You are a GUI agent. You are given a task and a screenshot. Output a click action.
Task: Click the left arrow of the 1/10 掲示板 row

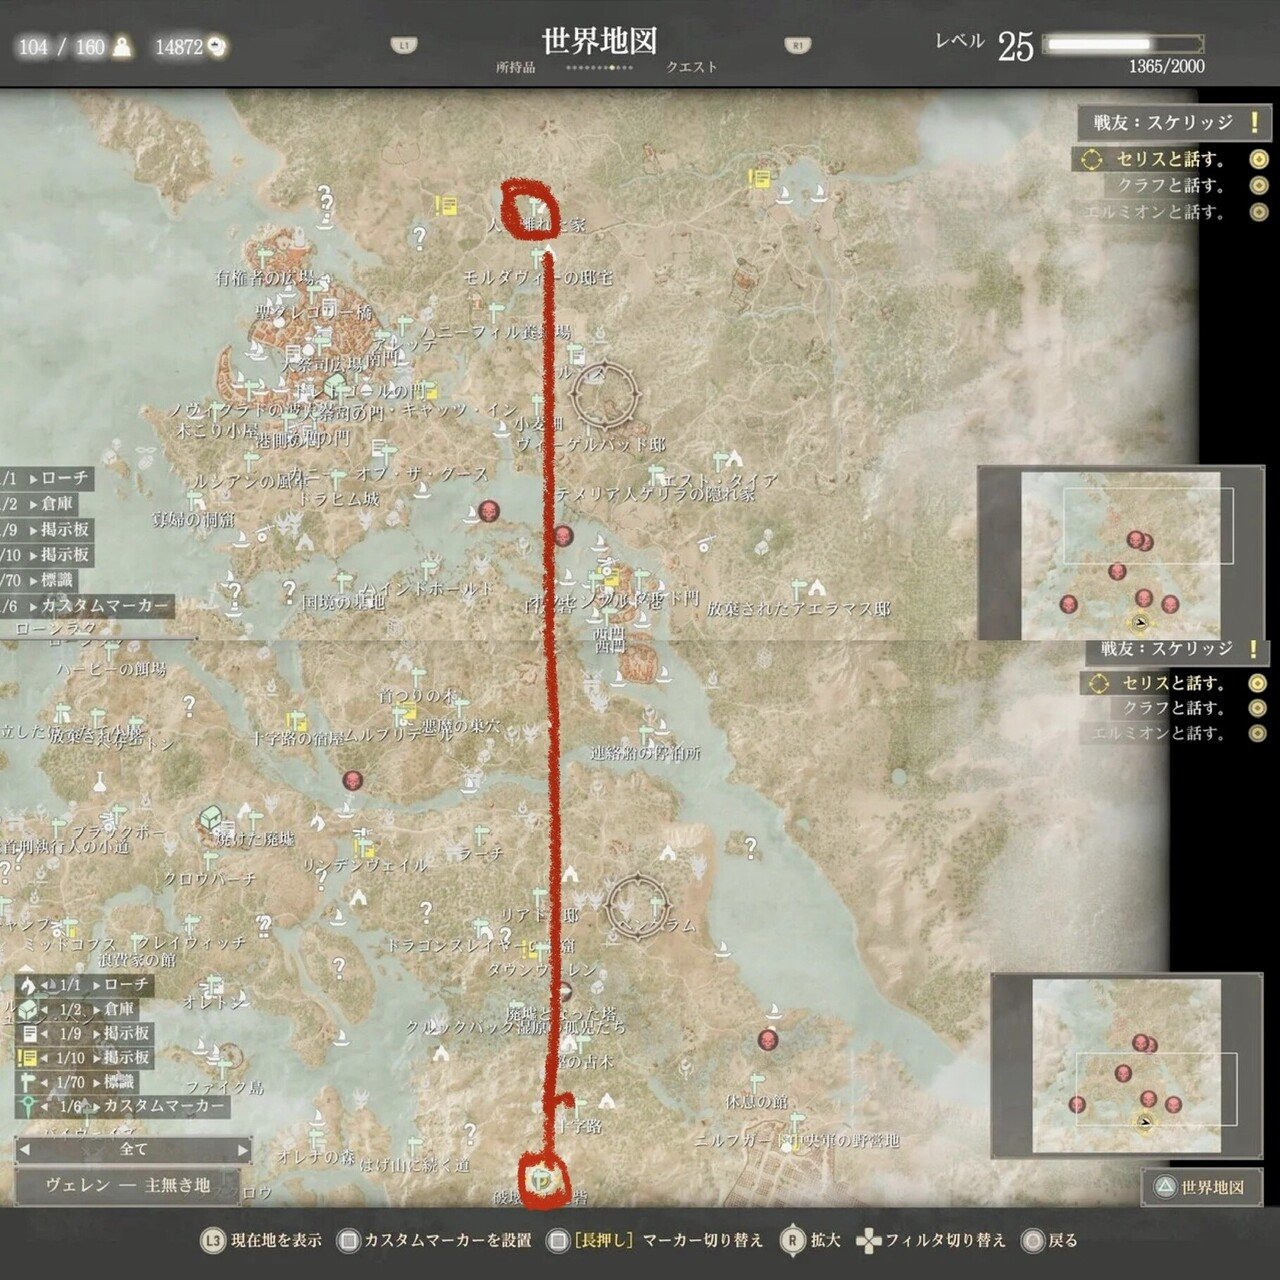click(x=45, y=1057)
